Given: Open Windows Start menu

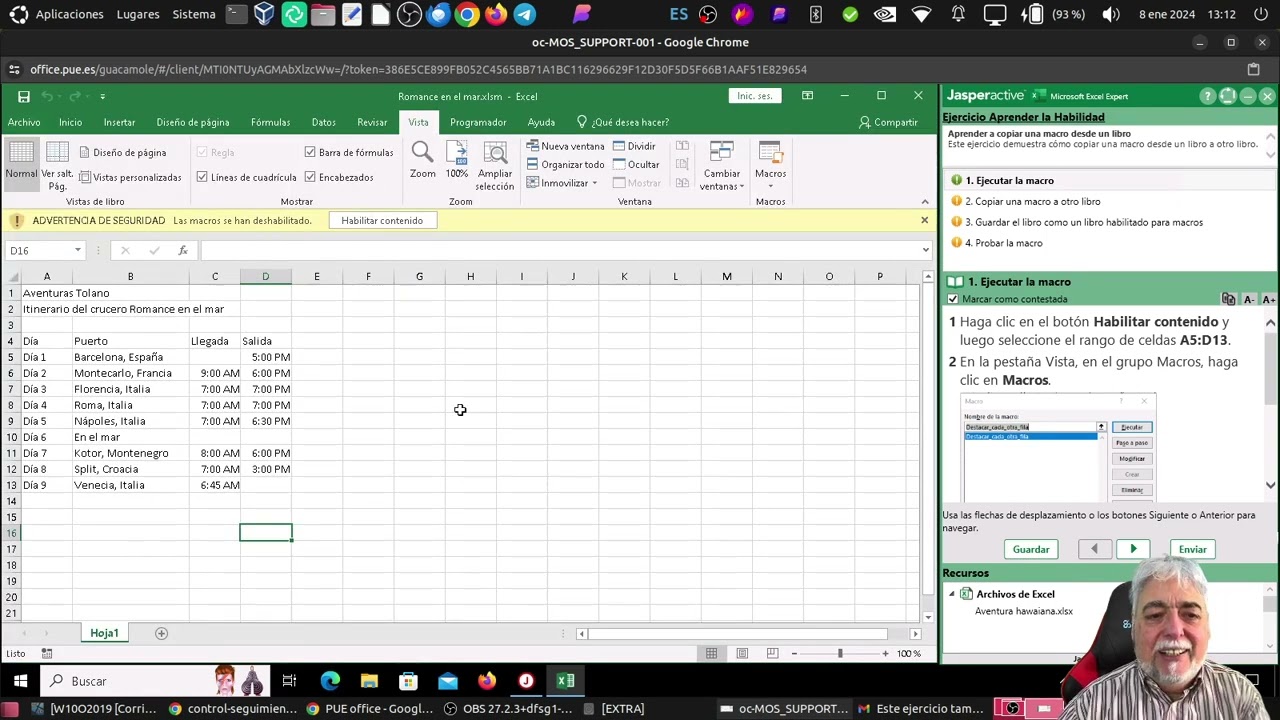Looking at the screenshot, I should point(20,681).
